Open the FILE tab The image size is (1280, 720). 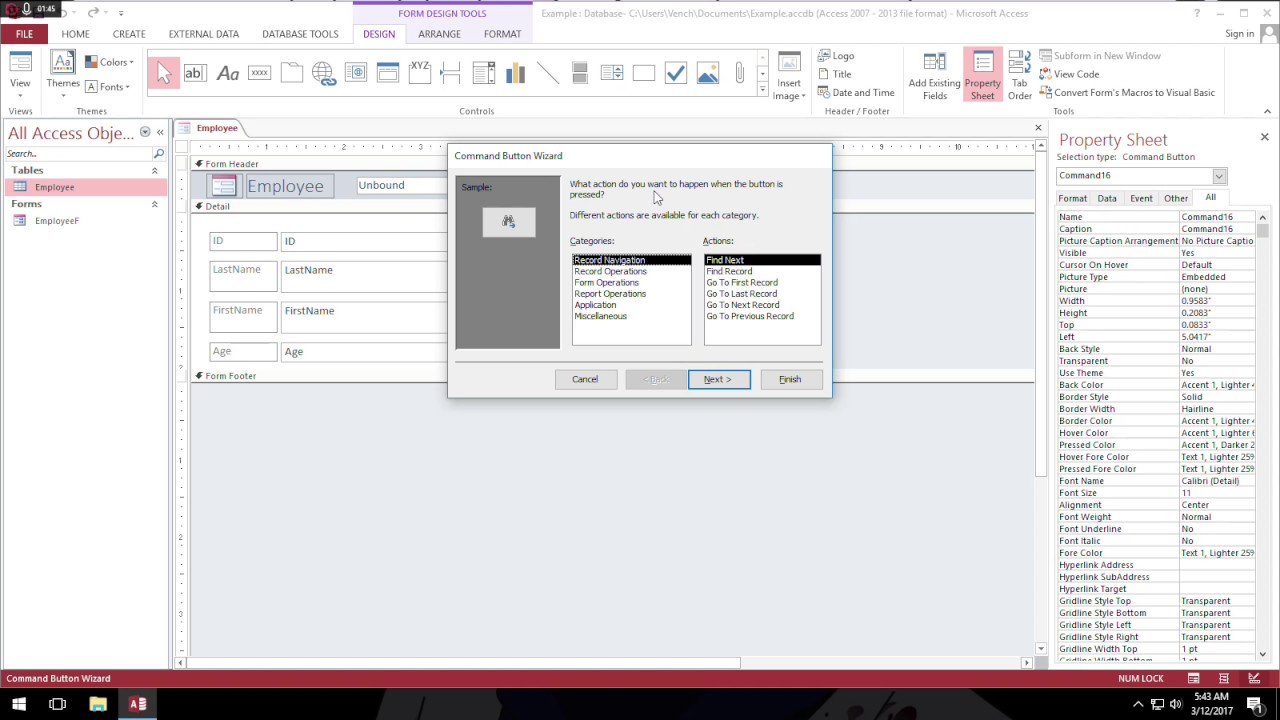pyautogui.click(x=24, y=34)
